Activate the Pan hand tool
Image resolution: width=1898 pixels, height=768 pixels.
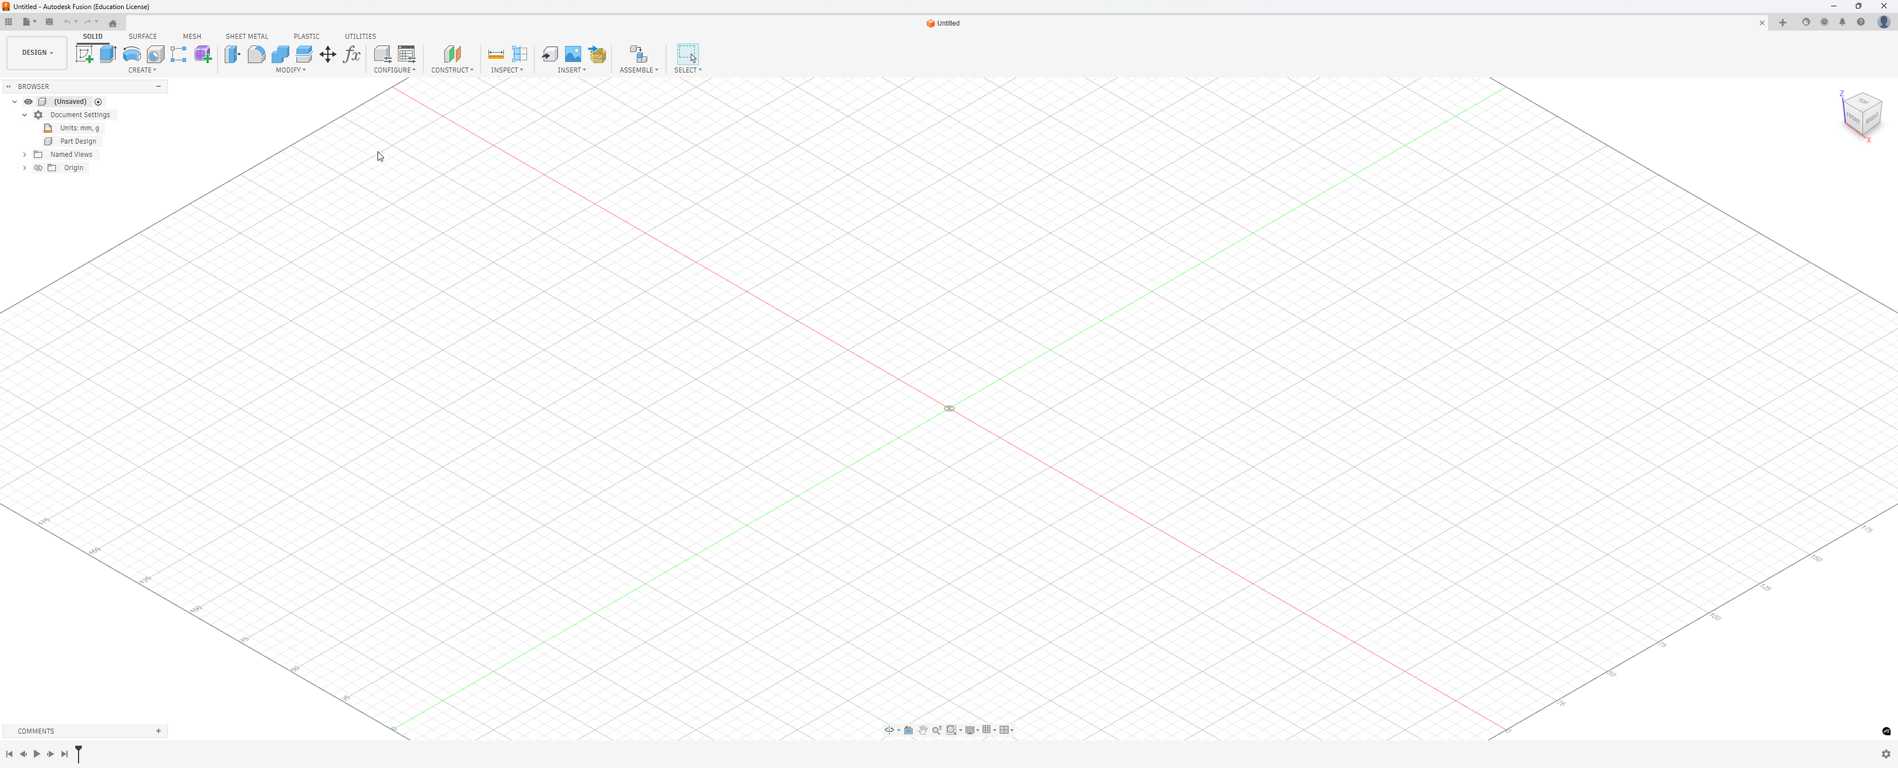pos(923,730)
